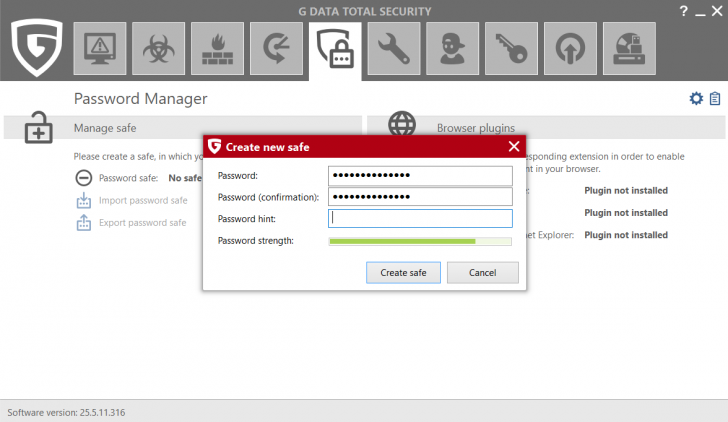This screenshot has width=728, height=422.
Task: Focus the Password field
Action: 420,175
